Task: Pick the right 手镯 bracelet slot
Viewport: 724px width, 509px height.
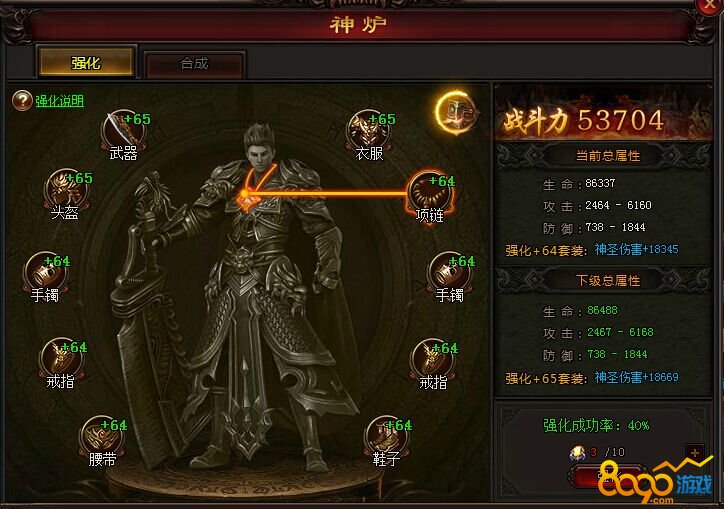Action: point(449,273)
